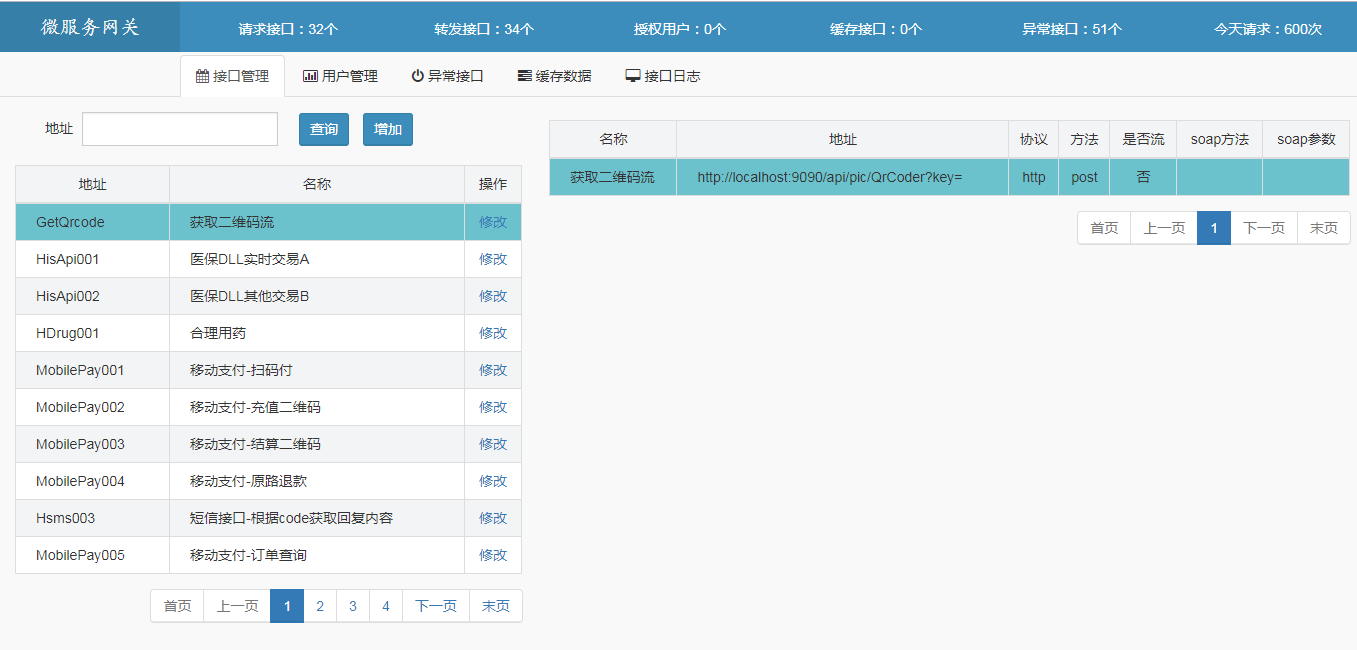The image size is (1357, 650).
Task: Go to page 2 in left pagination
Action: pos(320,606)
